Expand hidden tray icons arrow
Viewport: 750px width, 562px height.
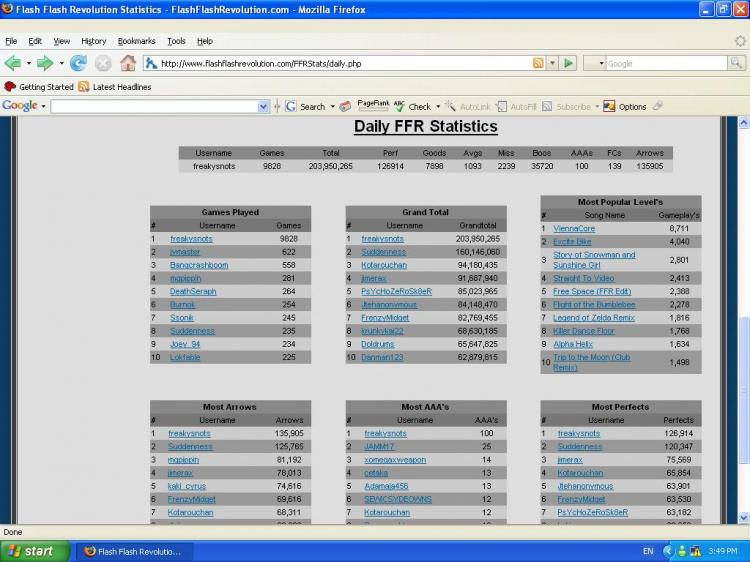point(668,551)
